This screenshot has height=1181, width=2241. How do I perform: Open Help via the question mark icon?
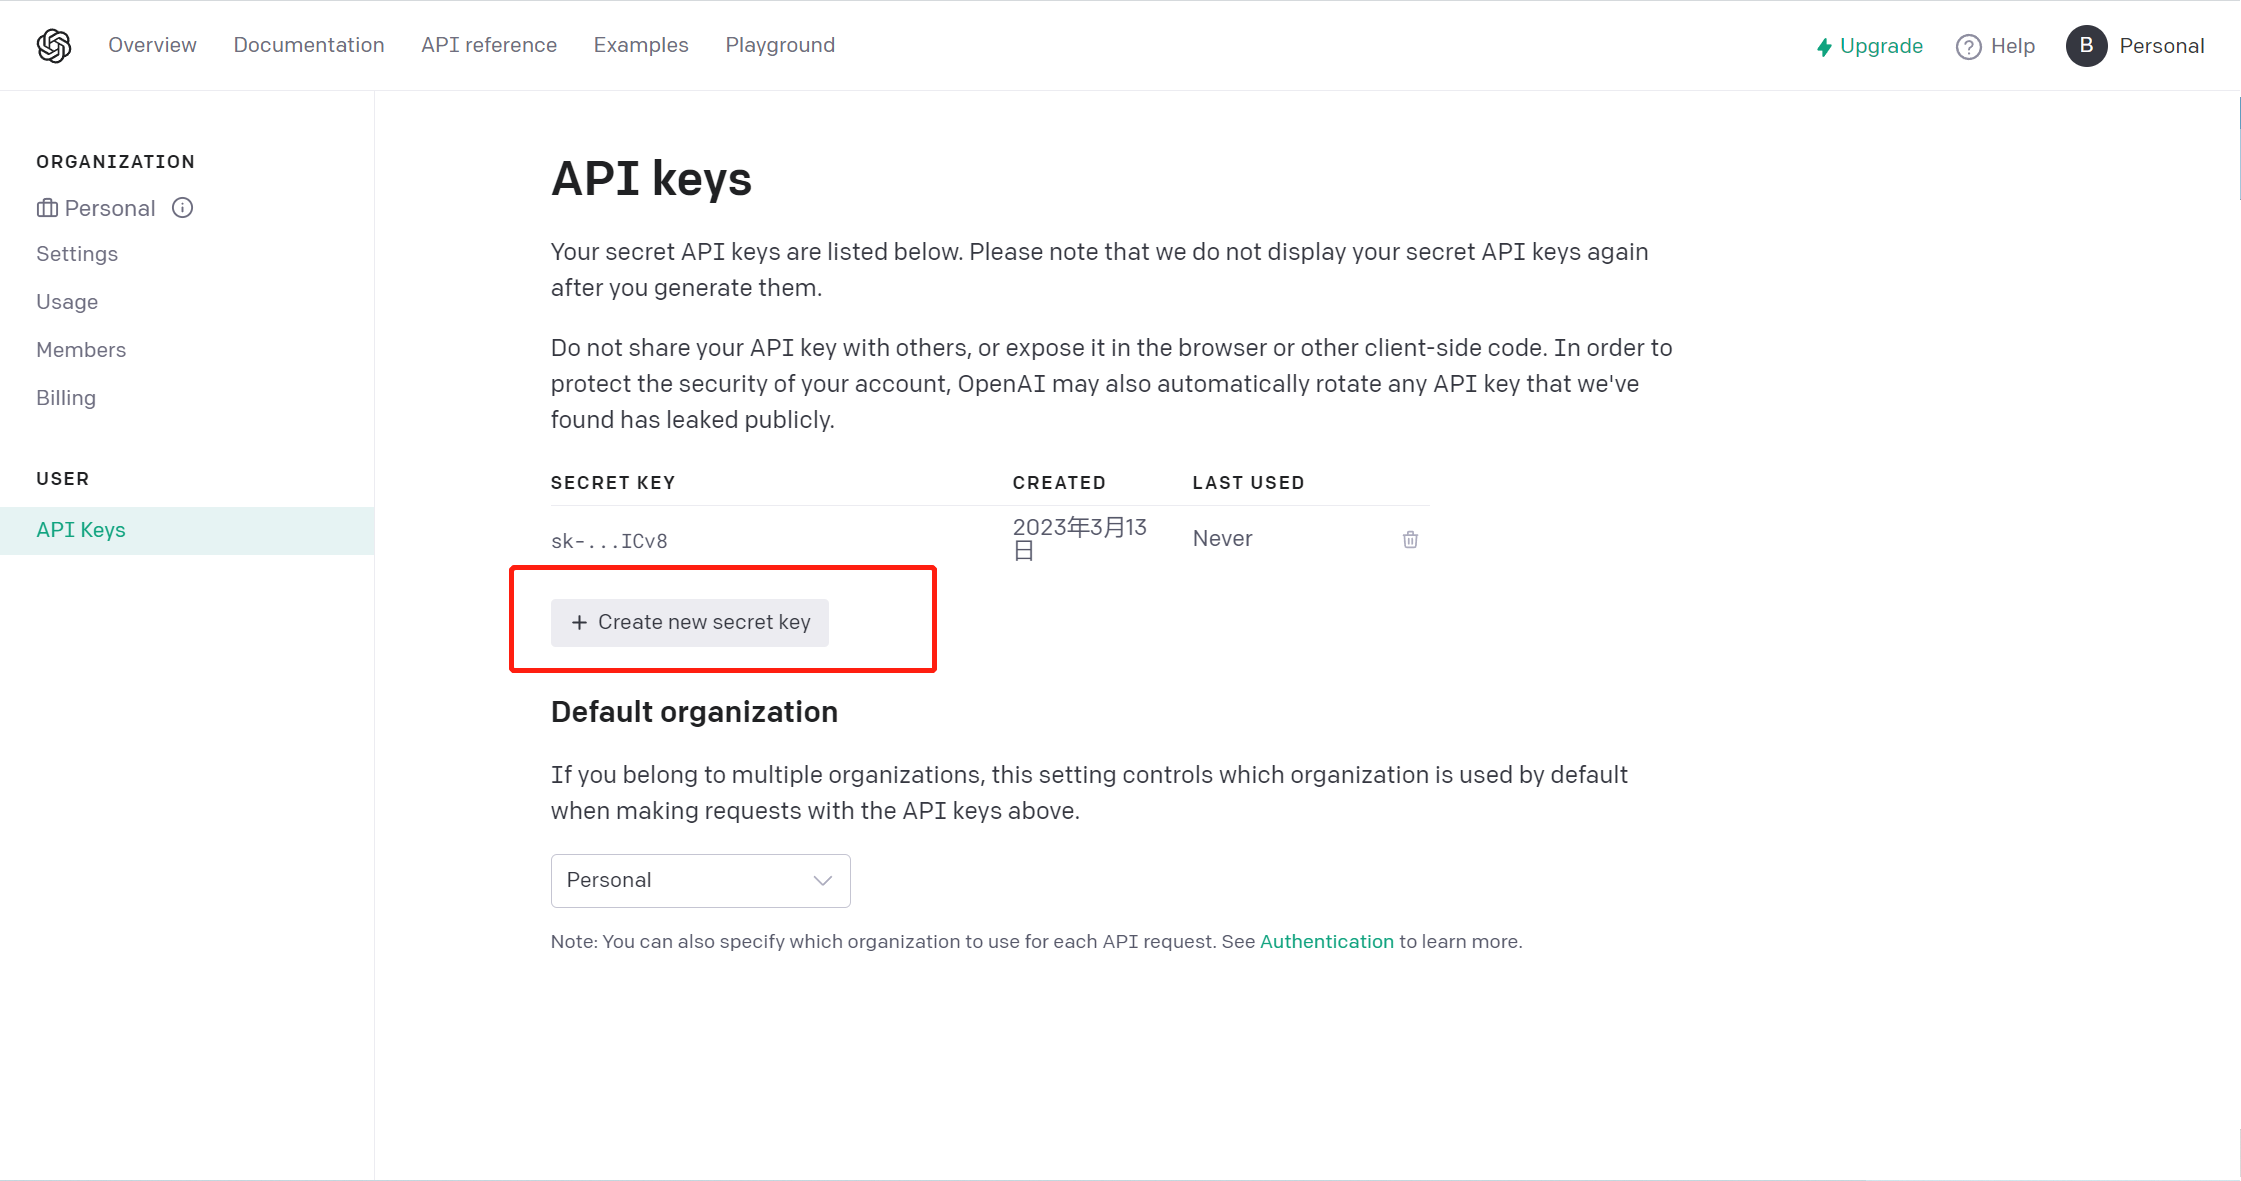[1968, 47]
